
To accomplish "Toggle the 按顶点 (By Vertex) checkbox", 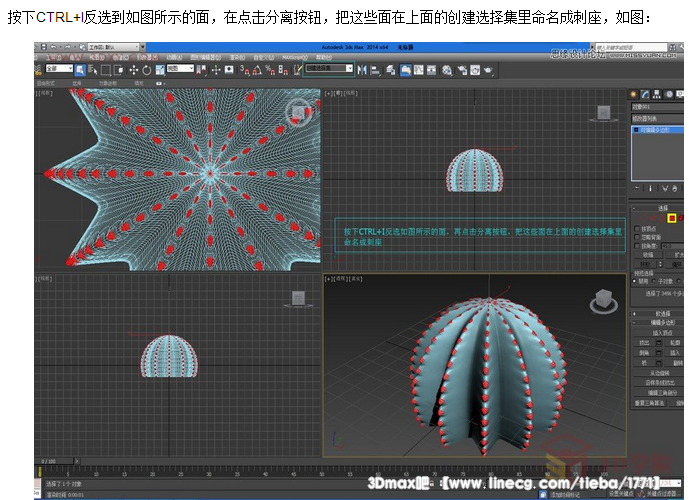I will pyautogui.click(x=638, y=229).
